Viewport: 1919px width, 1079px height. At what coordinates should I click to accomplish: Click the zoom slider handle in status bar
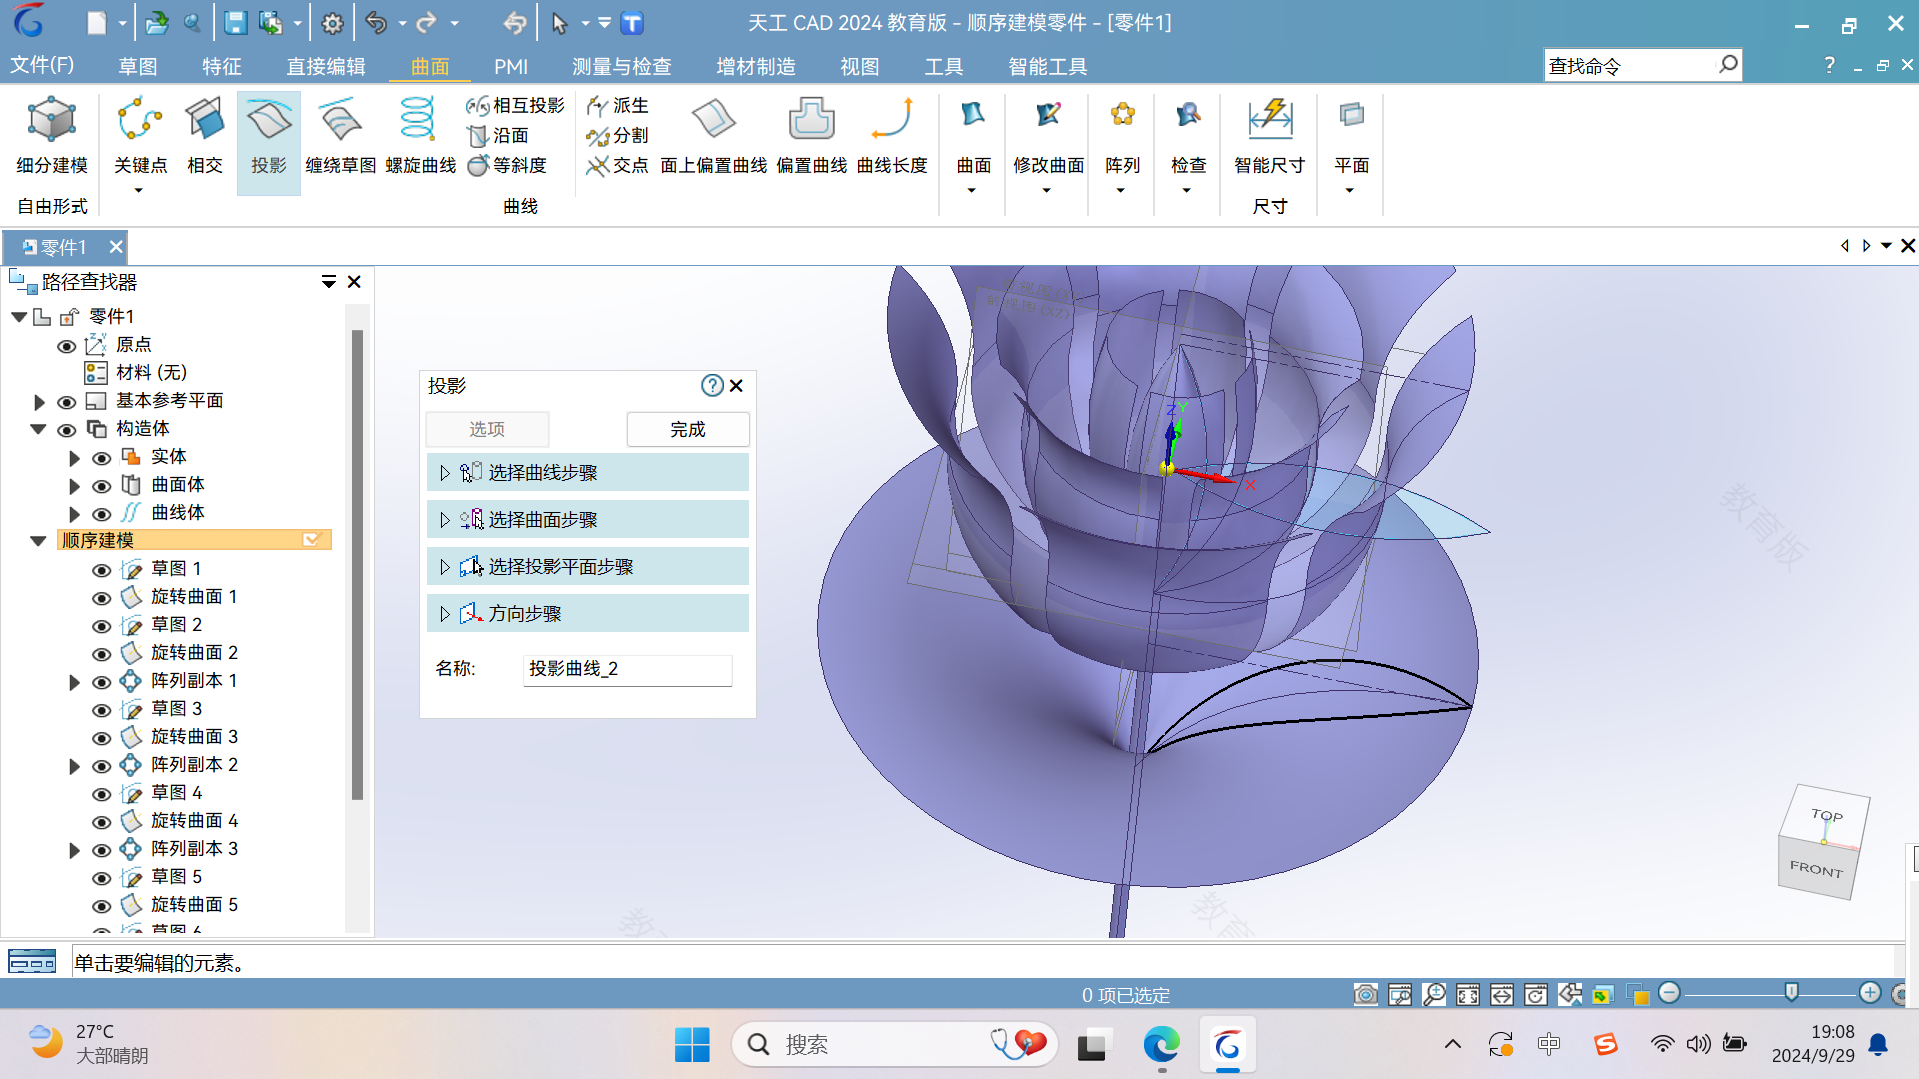[x=1791, y=992]
